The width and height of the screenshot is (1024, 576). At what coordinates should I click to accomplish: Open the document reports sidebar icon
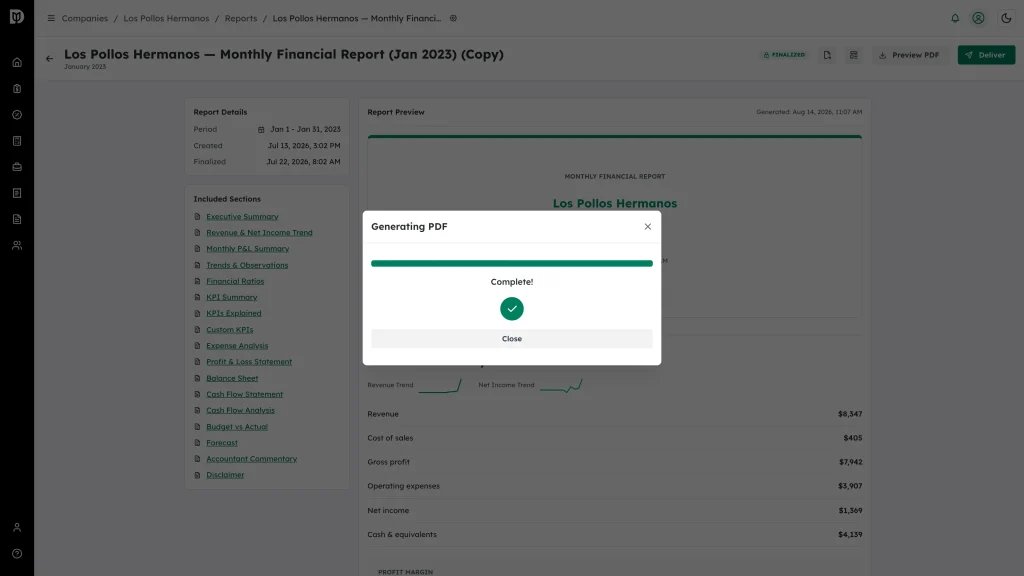[17, 219]
